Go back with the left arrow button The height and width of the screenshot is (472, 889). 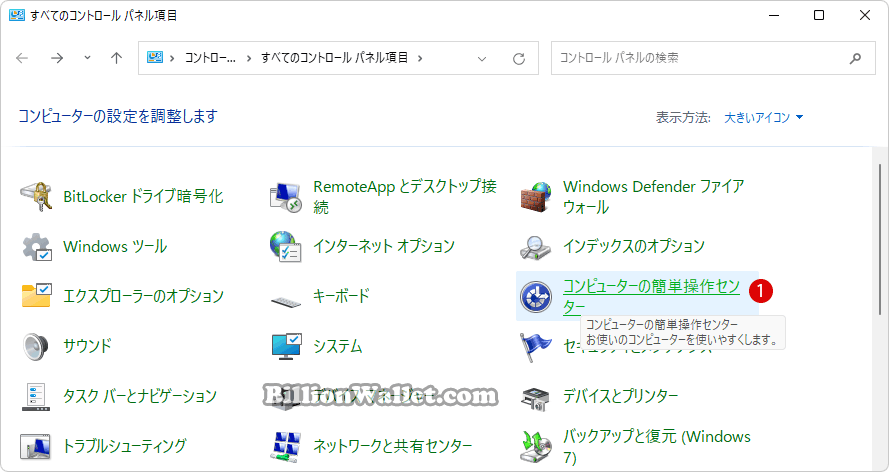(x=22, y=58)
